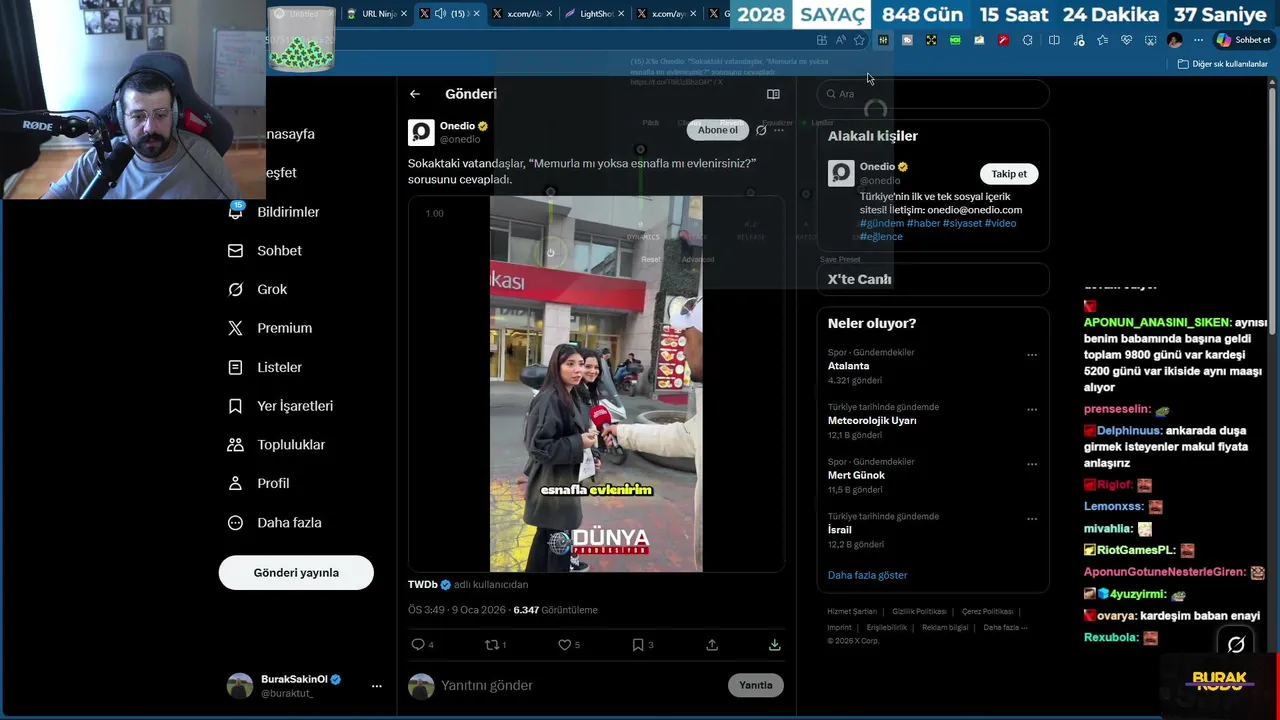Image resolution: width=1280 pixels, height=720 pixels.
Task: Open Çerez Politikası footer link
Action: click(987, 611)
